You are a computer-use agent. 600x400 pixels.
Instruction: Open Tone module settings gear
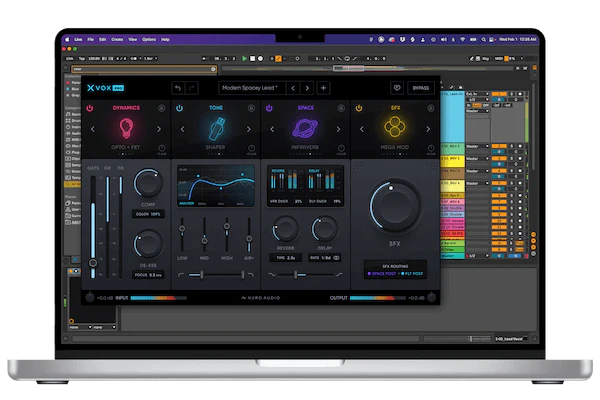pyautogui.click(x=251, y=108)
